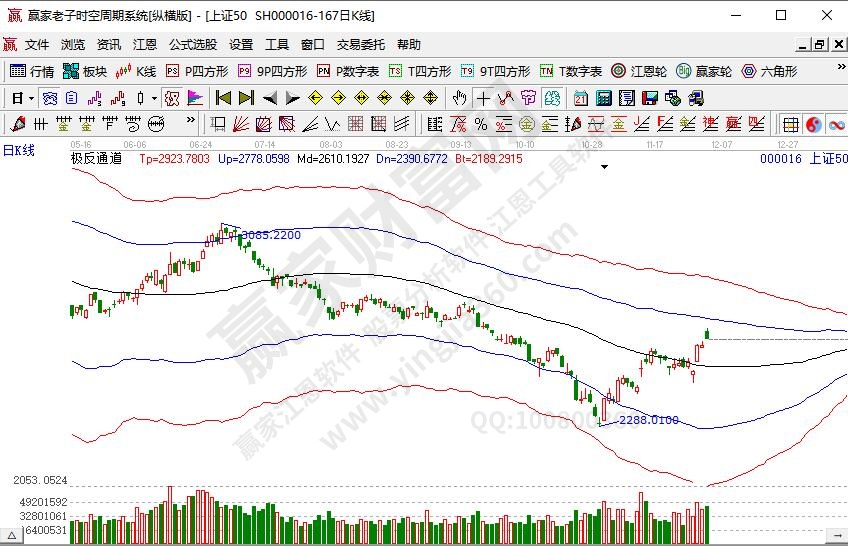Expand the candlestick style dropdown arrow
Viewport: 848px width, 546px height.
[x=153, y=98]
